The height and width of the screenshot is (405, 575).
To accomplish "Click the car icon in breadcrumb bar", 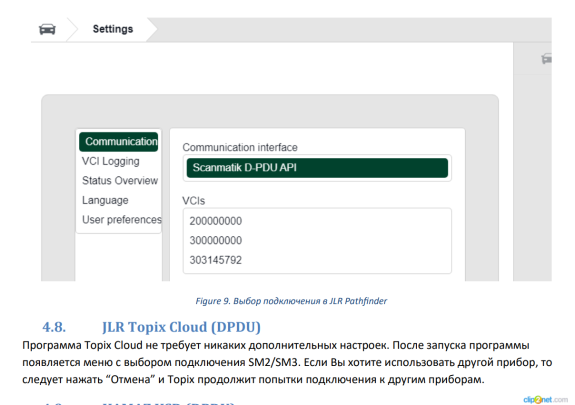I will click(47, 29).
